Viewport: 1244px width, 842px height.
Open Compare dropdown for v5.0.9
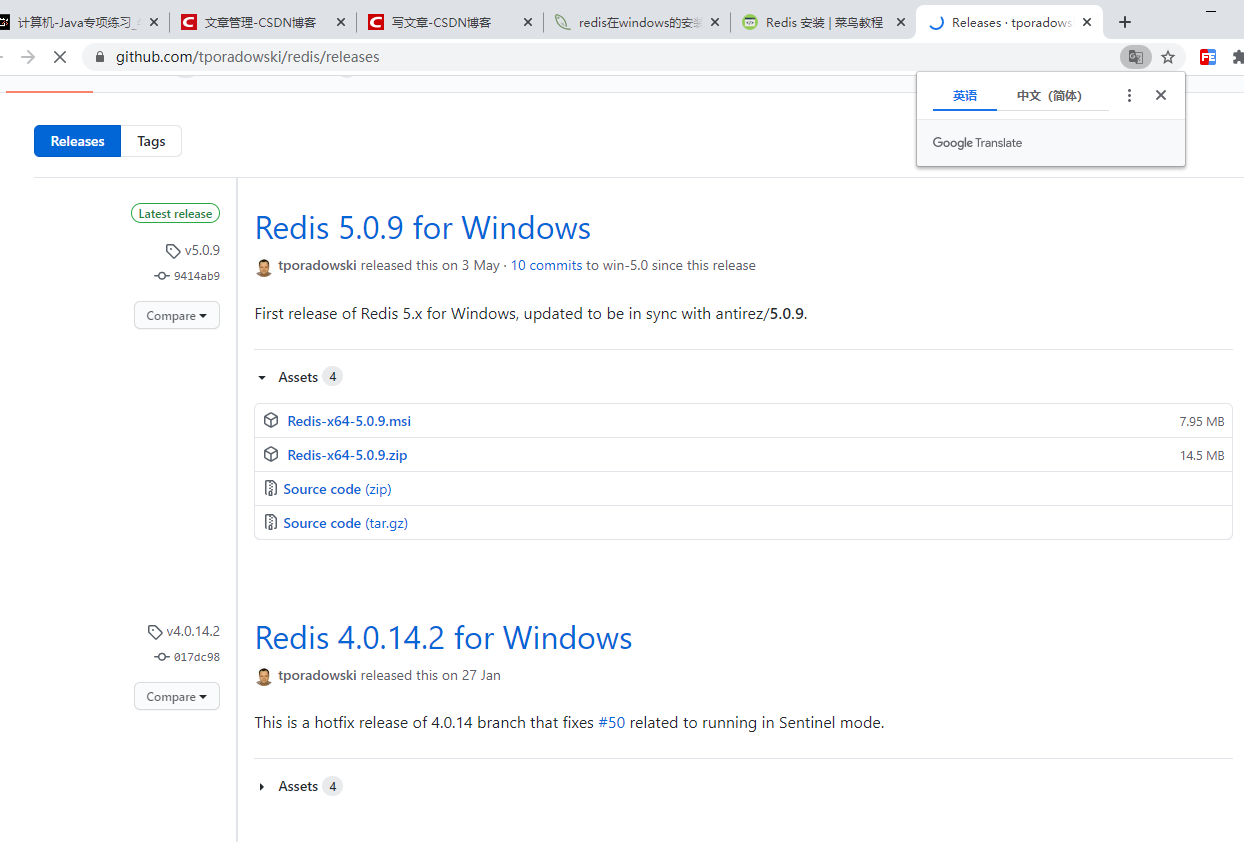pos(177,315)
